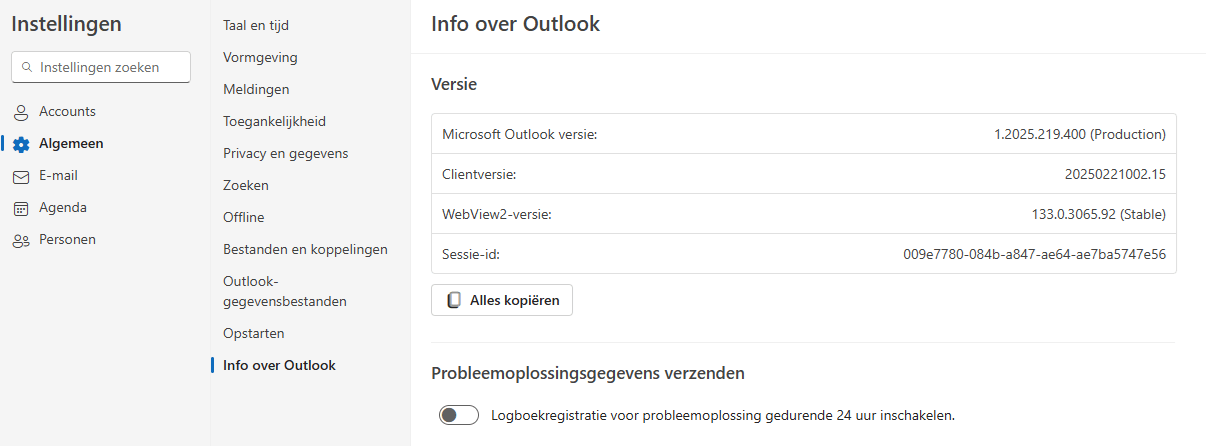The width and height of the screenshot is (1207, 447).
Task: Click the copy icon in Alles kopiëren
Action: click(x=454, y=300)
